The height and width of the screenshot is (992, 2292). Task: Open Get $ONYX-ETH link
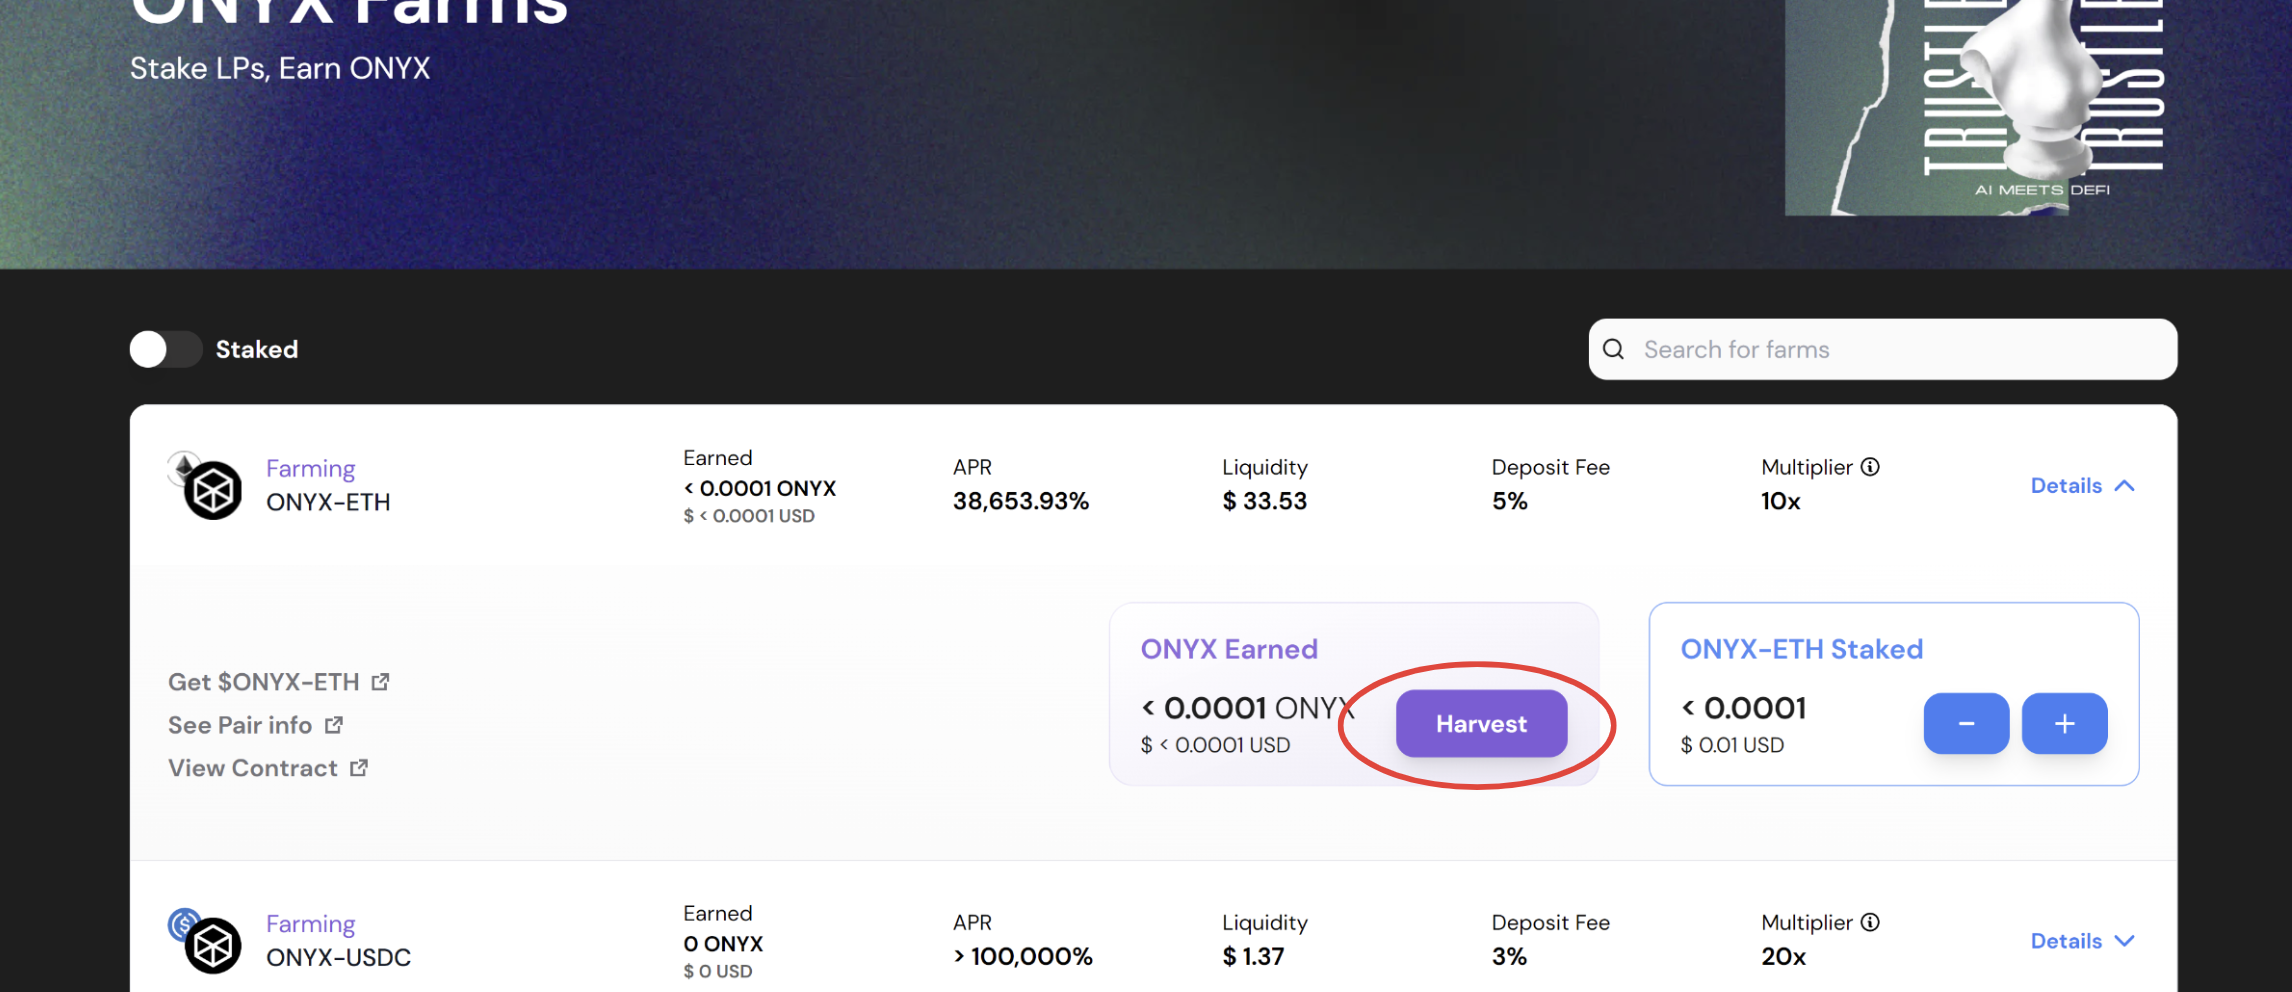[264, 682]
